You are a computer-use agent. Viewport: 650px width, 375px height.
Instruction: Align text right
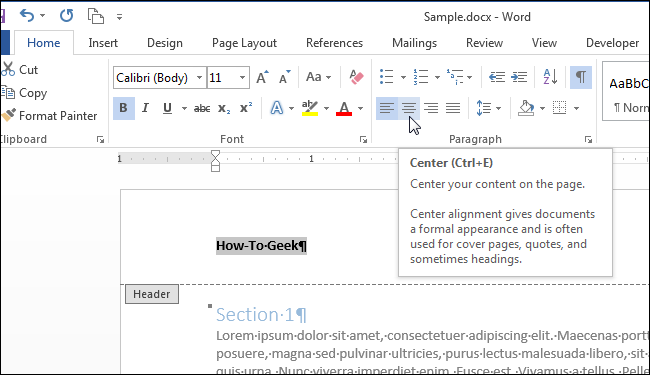pos(431,109)
